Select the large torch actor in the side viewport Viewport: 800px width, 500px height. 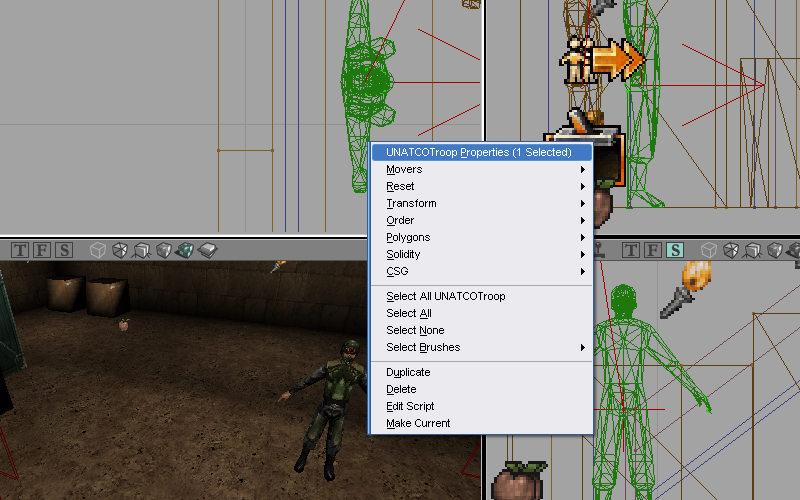[686, 289]
